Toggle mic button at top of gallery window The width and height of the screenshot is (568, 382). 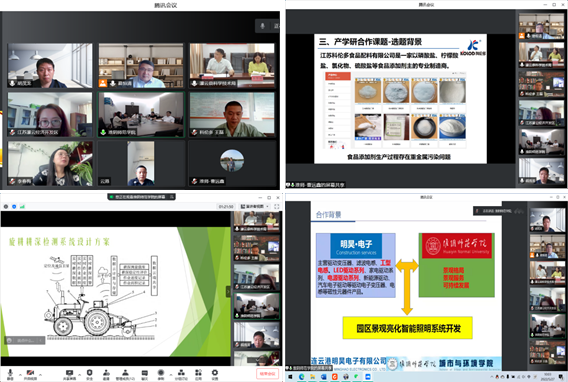[x=262, y=26]
